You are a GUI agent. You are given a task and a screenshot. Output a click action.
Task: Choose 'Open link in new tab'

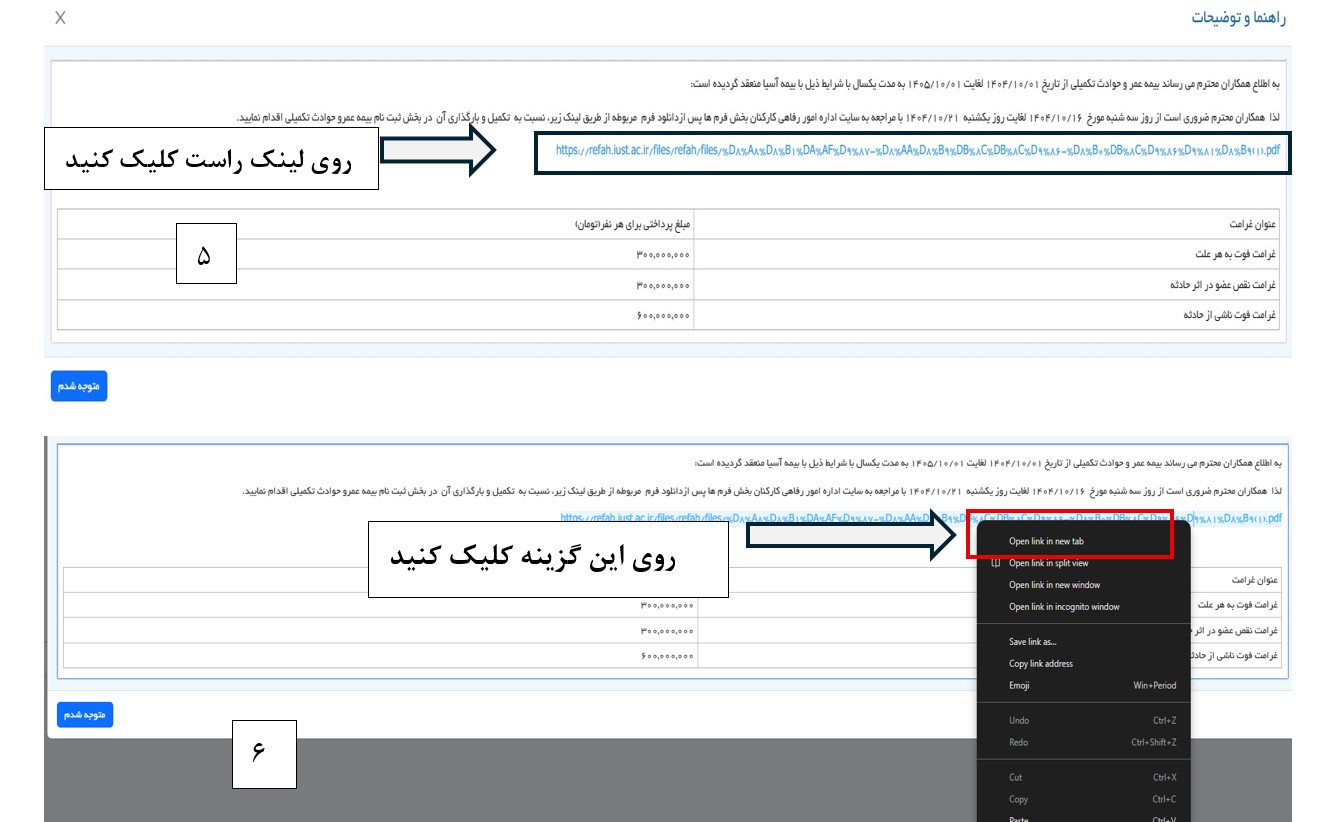(1046, 542)
